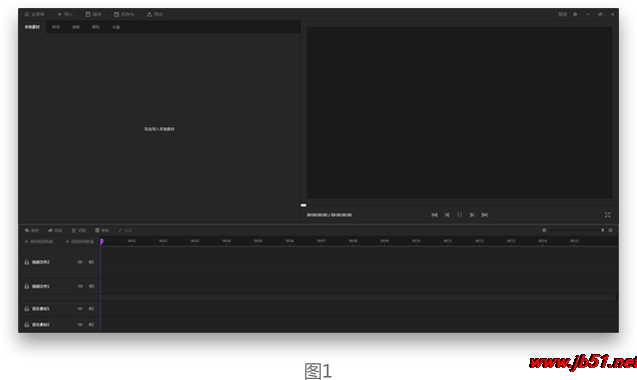Click the Import (导入) plus button
The image size is (637, 380).
(x=65, y=14)
